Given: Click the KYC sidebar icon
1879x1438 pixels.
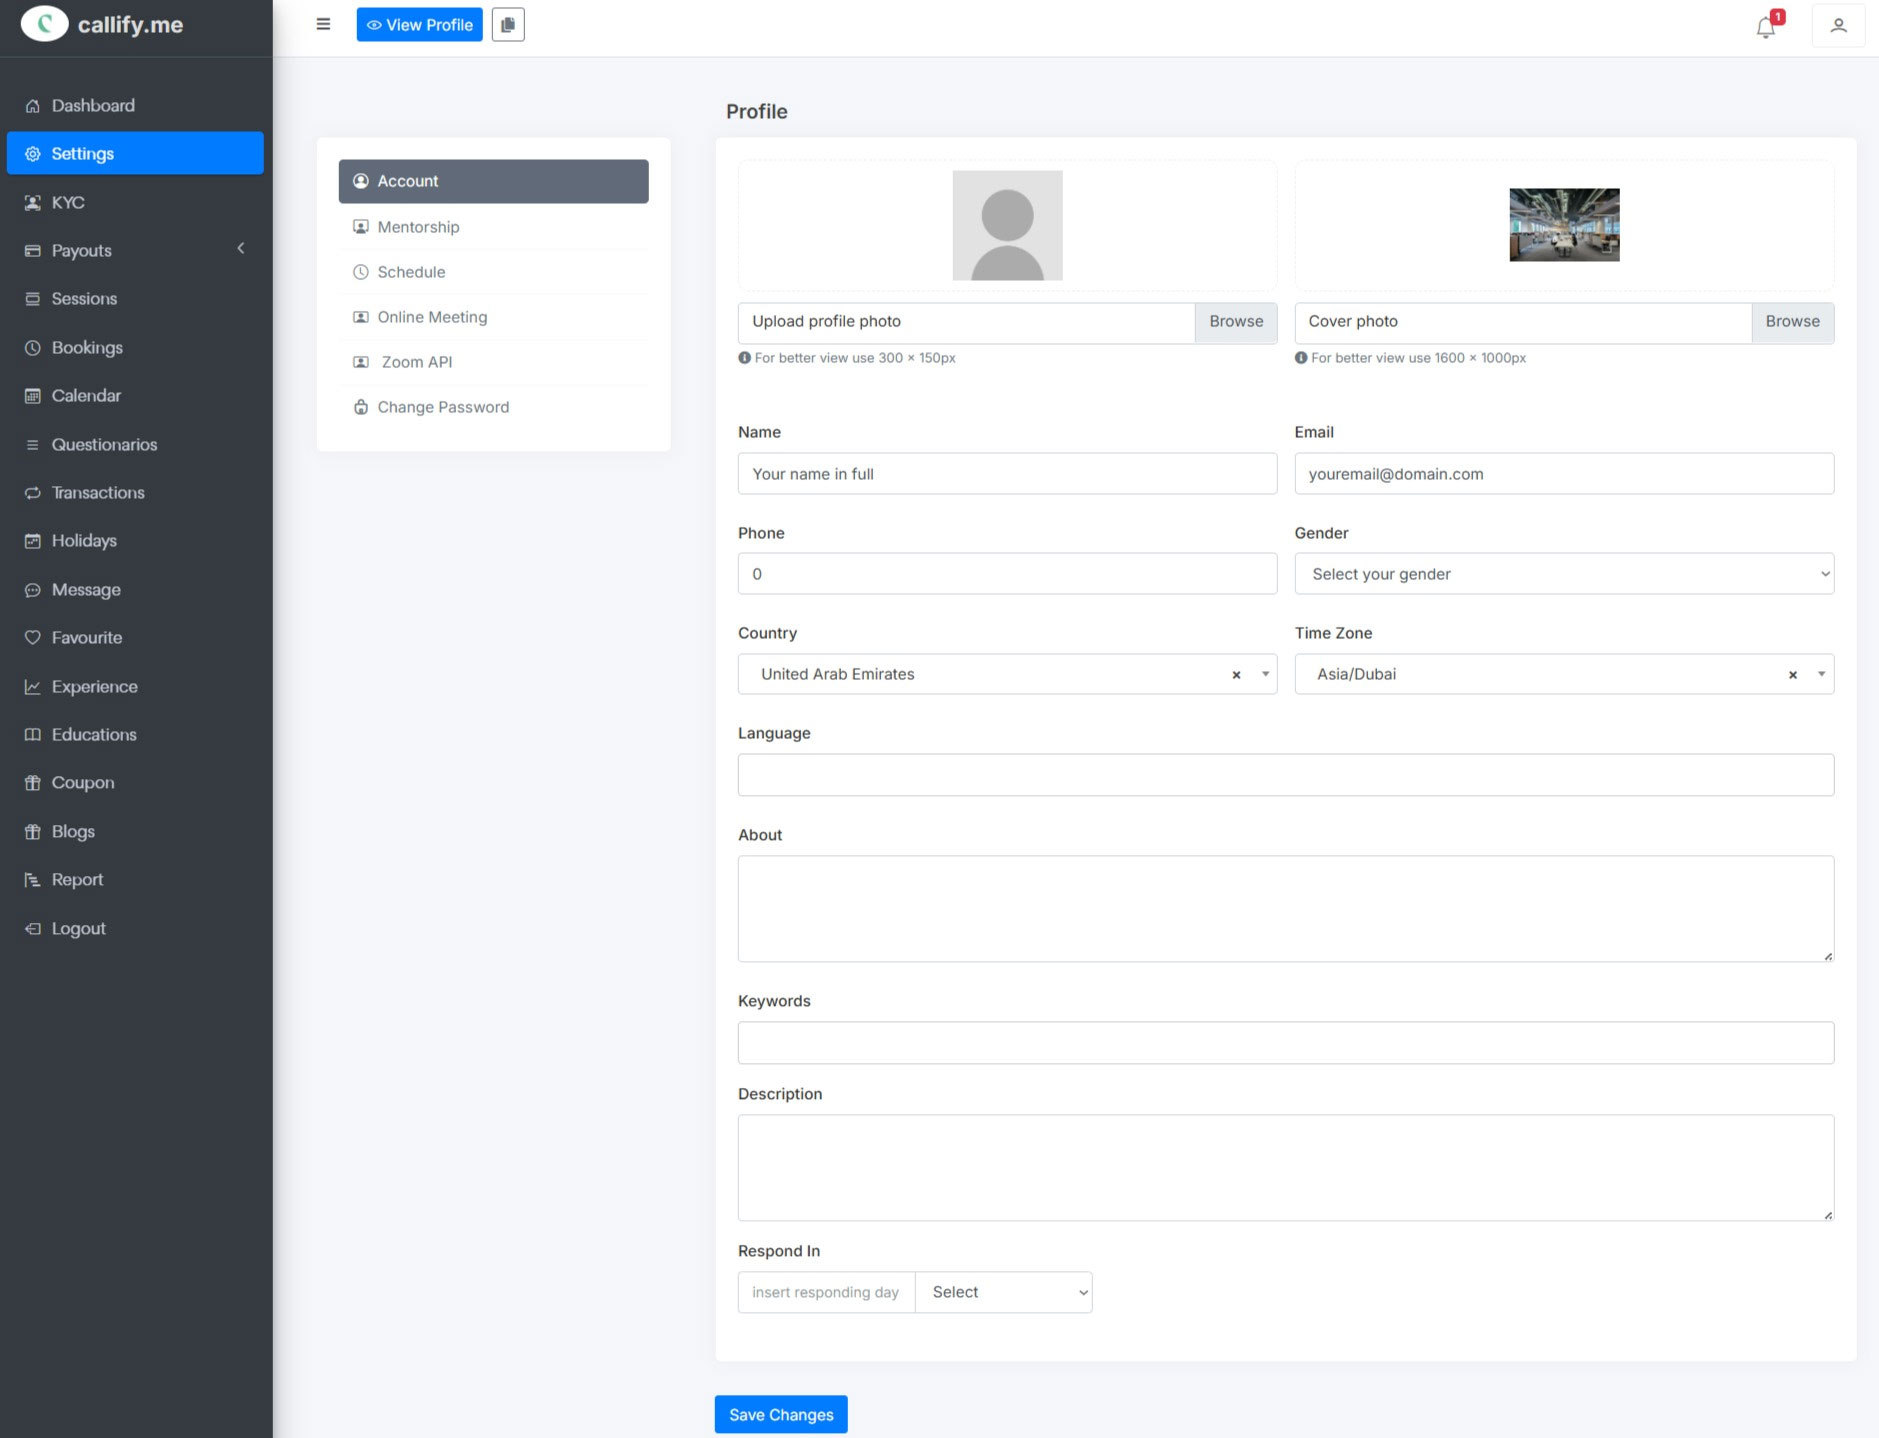Looking at the screenshot, I should (x=33, y=203).
